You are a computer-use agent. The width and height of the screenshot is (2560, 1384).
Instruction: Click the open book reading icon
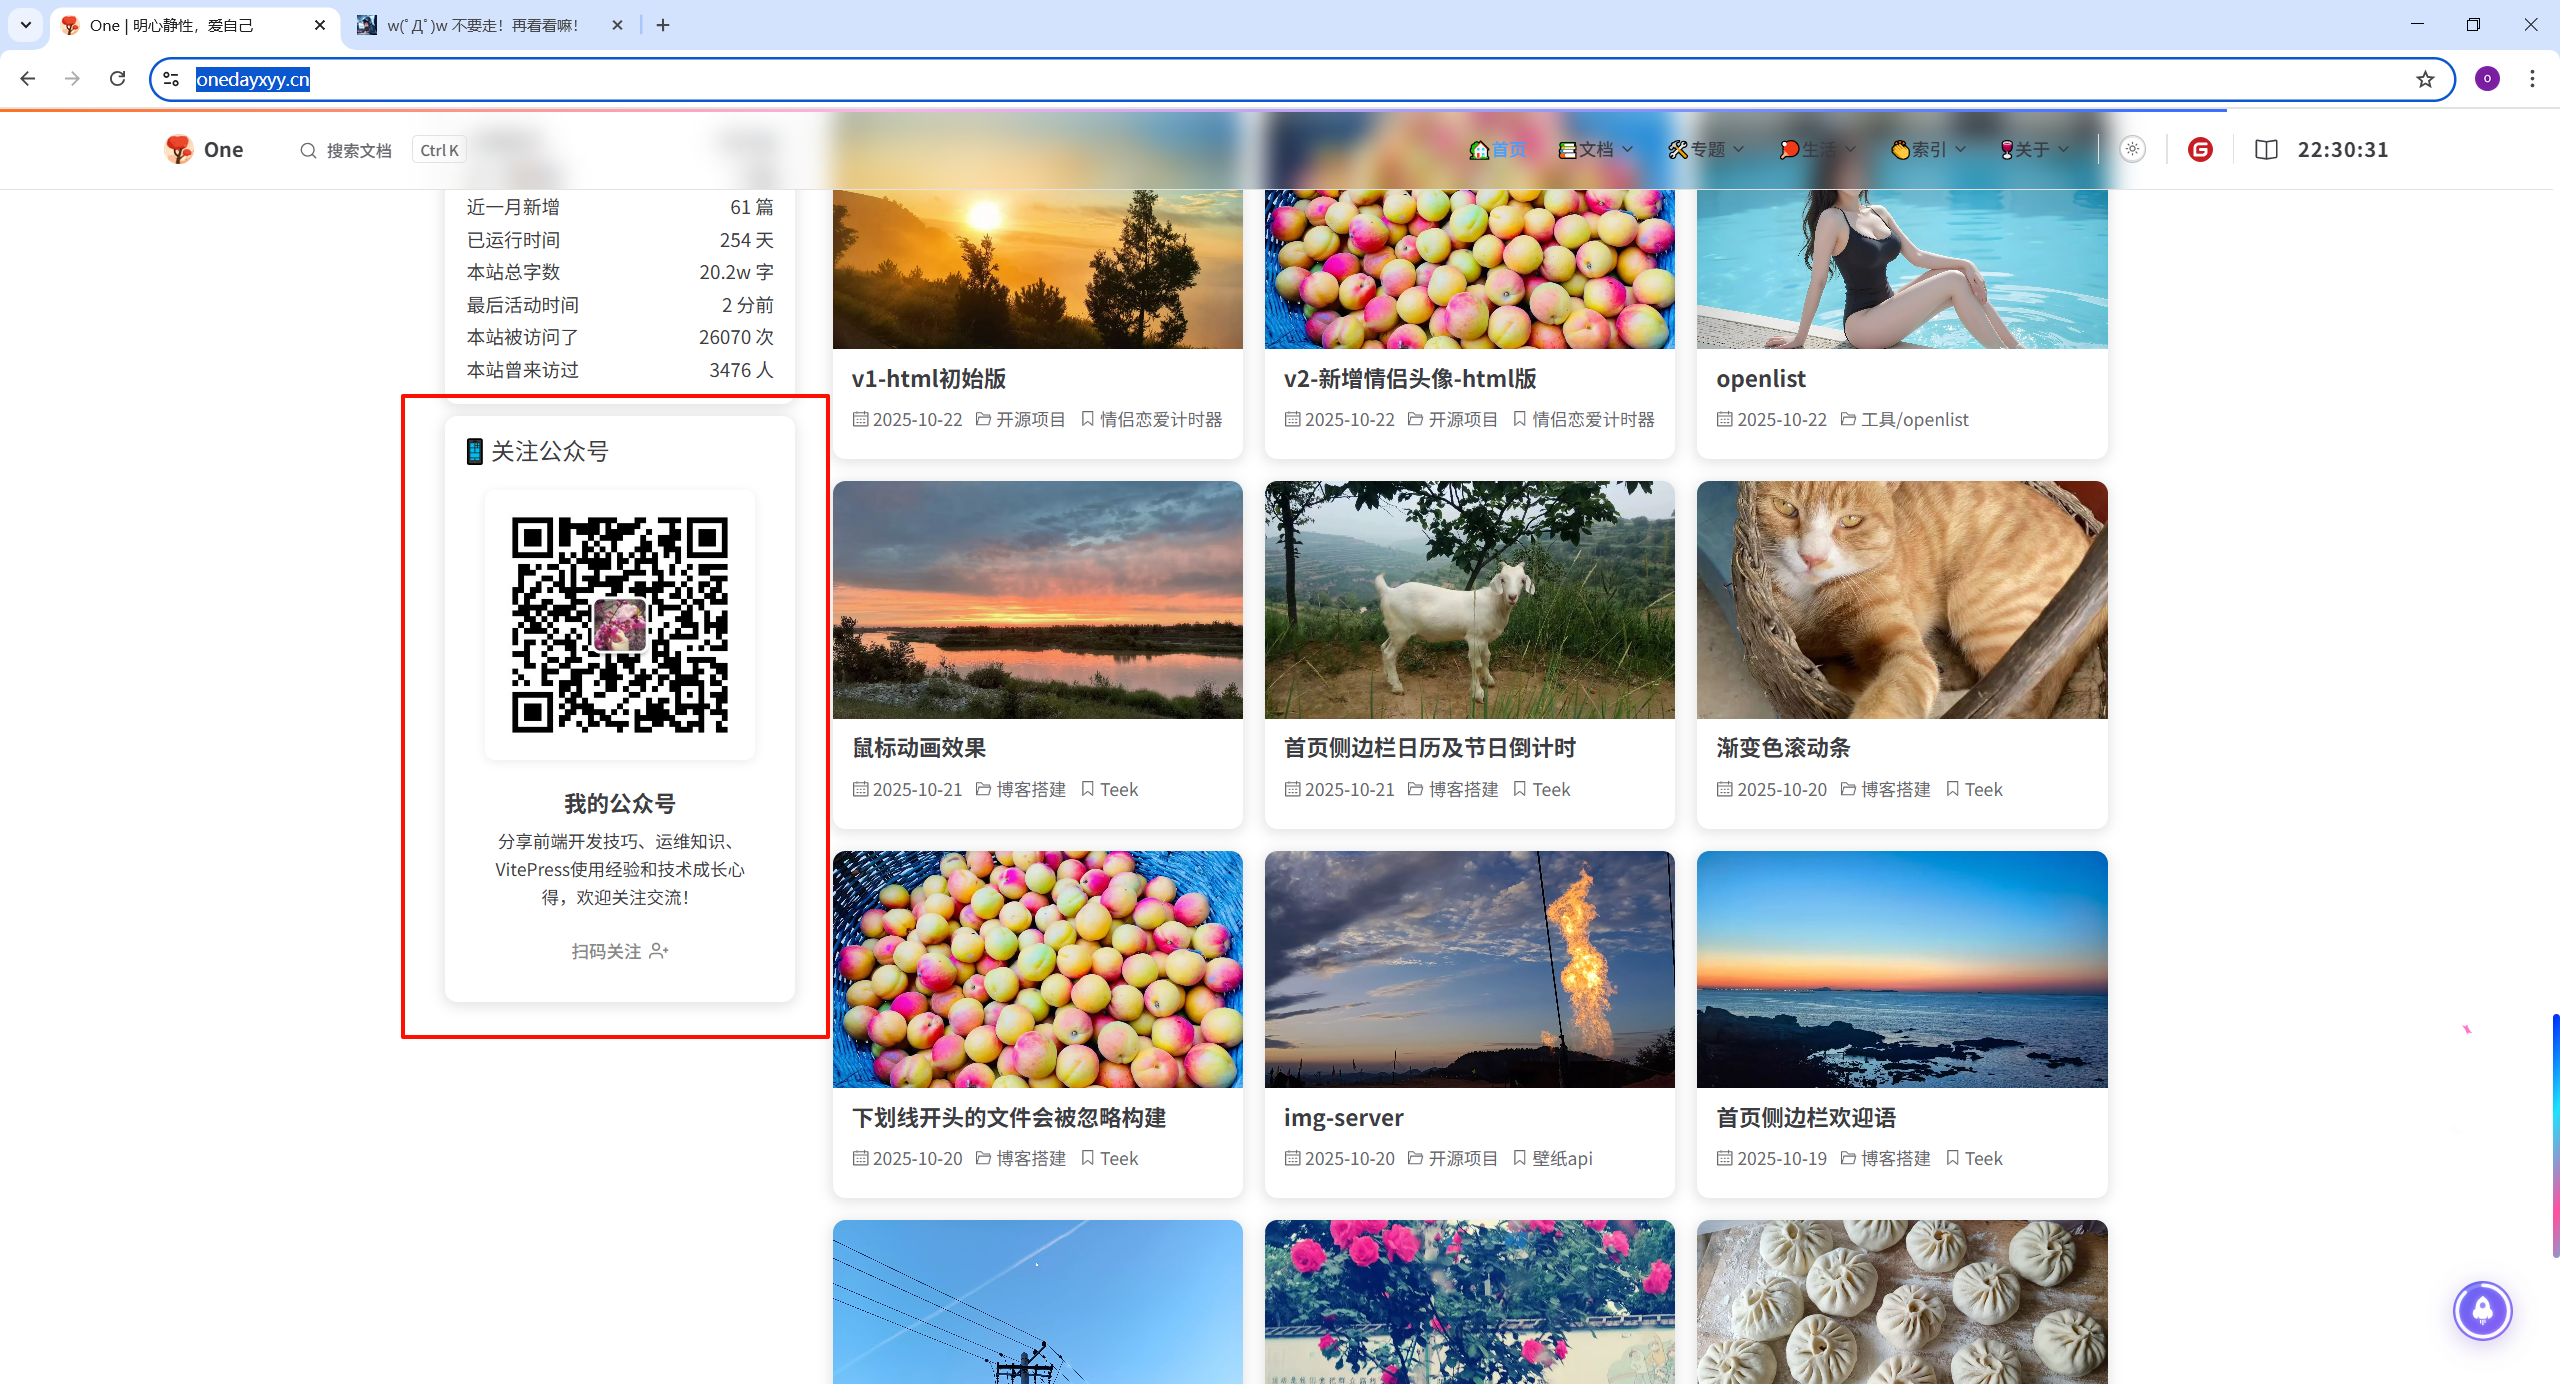tap(2266, 150)
